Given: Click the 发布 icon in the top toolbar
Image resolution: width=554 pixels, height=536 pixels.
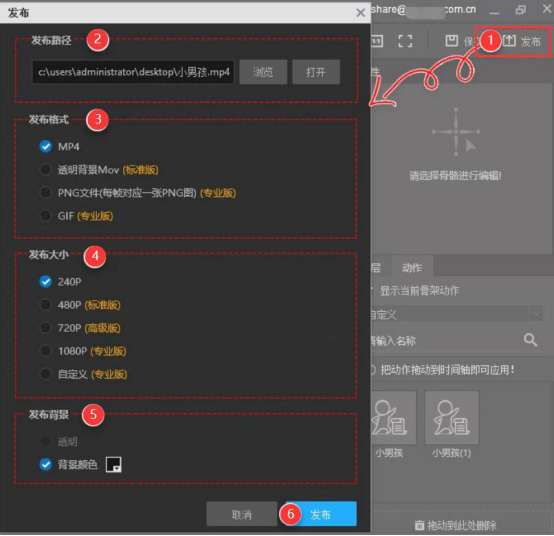Looking at the screenshot, I should [x=509, y=41].
